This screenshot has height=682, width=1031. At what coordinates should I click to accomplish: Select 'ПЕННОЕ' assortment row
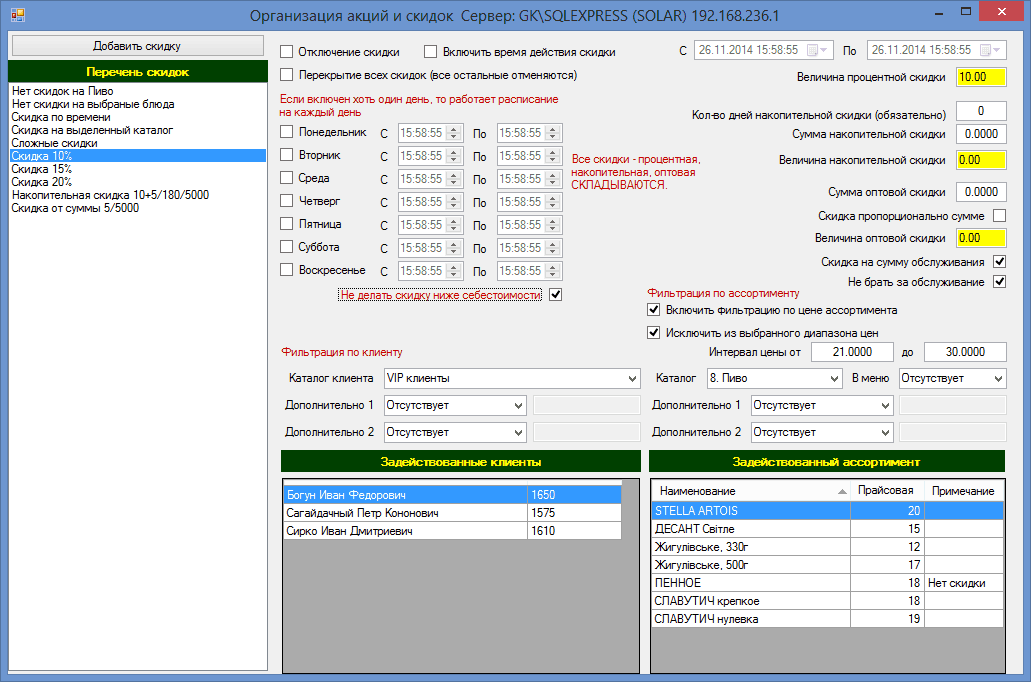828,583
